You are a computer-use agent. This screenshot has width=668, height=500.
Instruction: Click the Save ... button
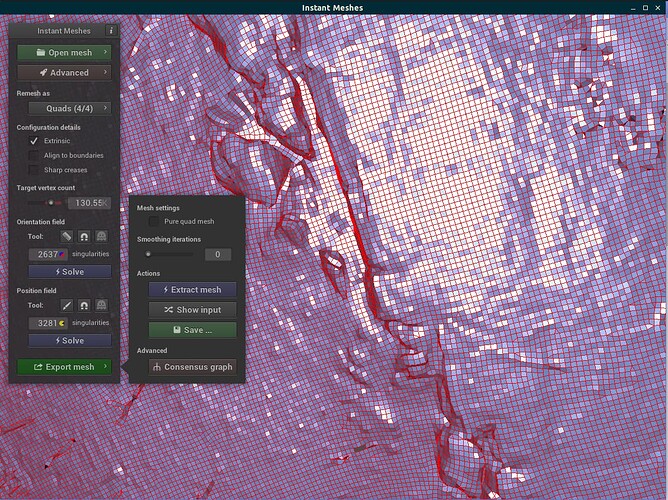193,330
